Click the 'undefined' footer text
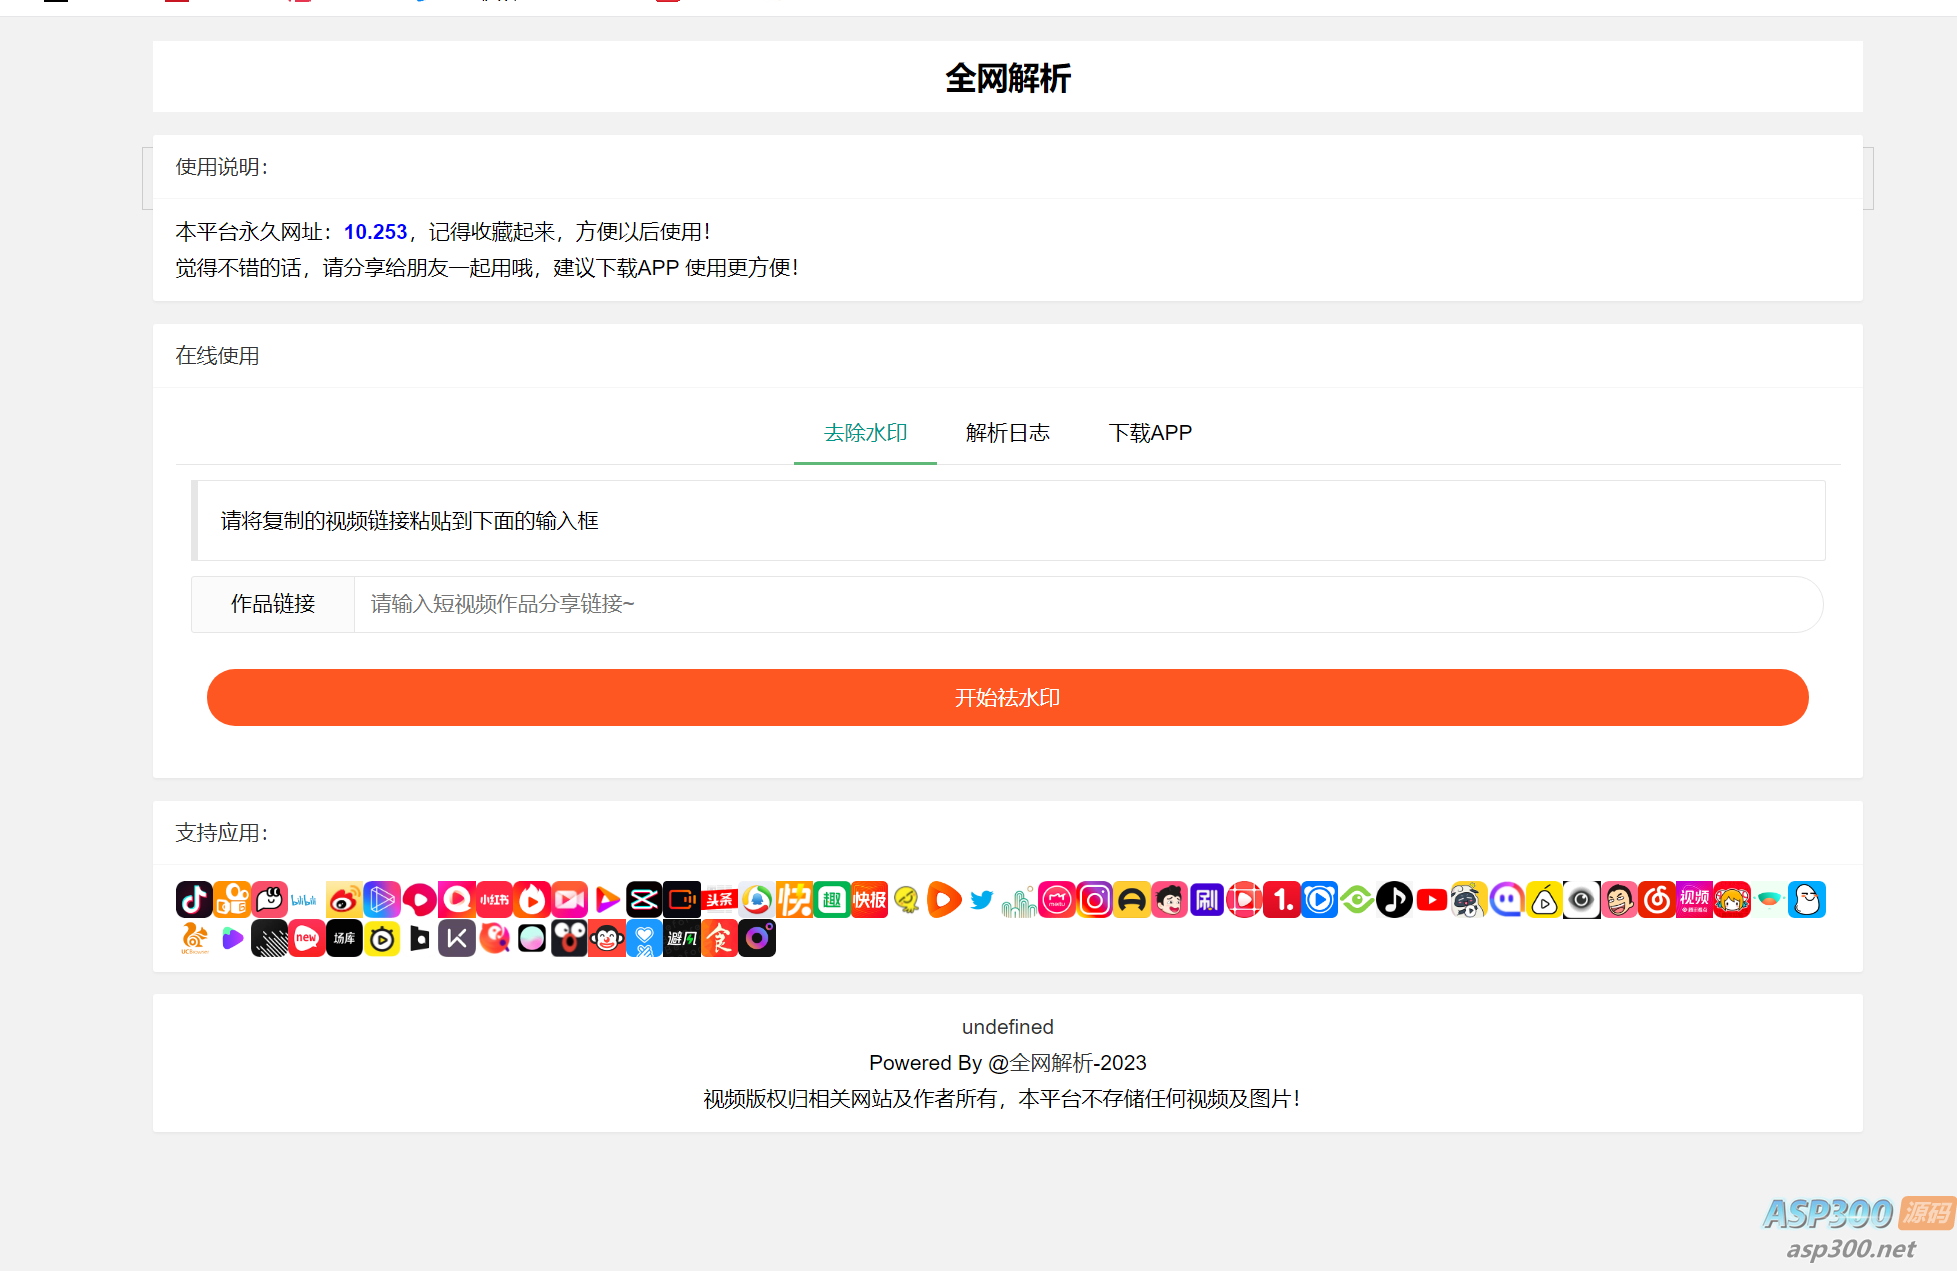 1008,1027
